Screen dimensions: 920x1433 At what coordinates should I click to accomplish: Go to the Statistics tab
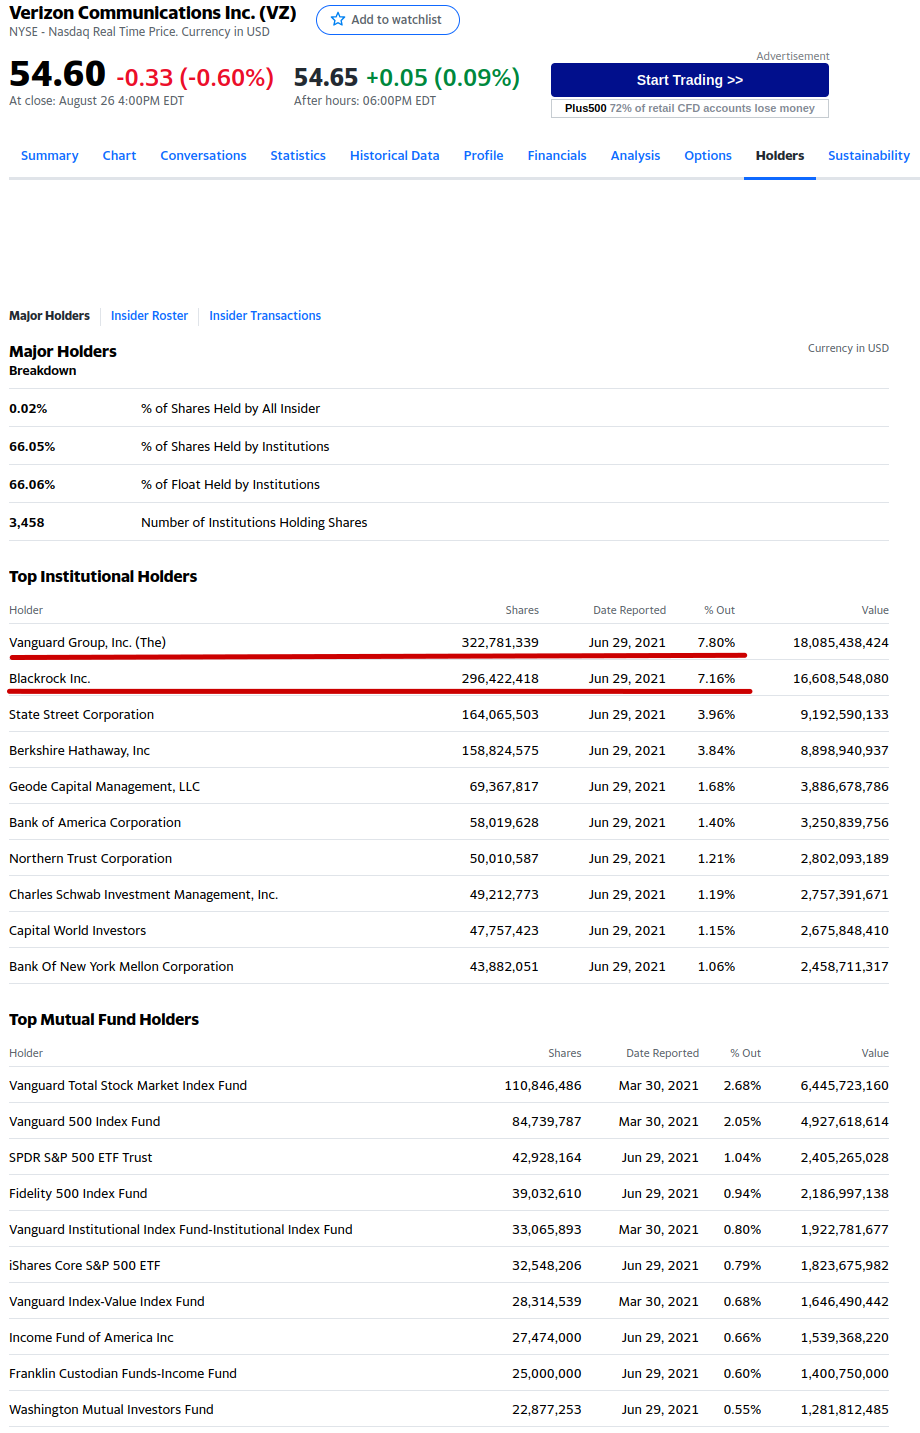click(298, 156)
